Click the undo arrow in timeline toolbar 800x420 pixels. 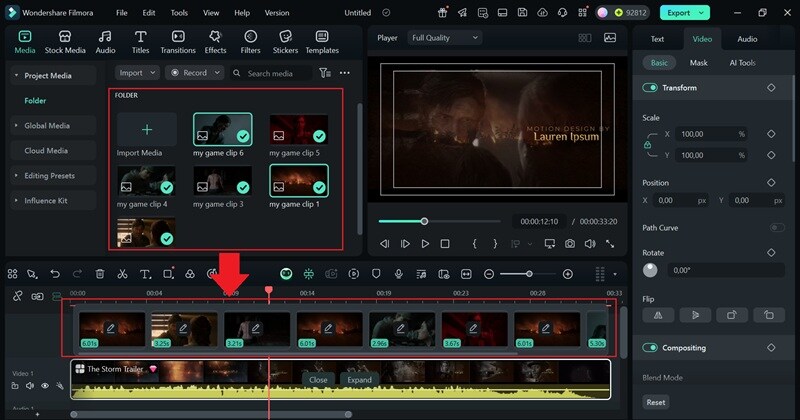(x=55, y=274)
